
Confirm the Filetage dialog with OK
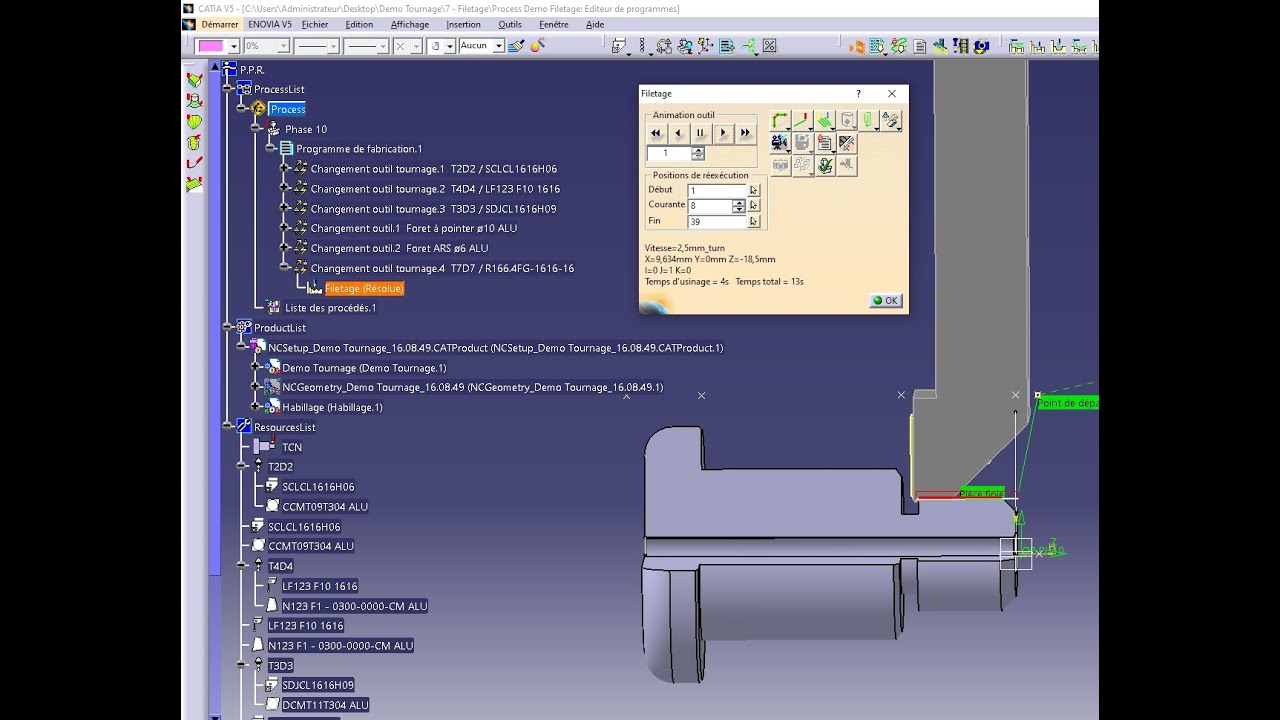[x=886, y=300]
